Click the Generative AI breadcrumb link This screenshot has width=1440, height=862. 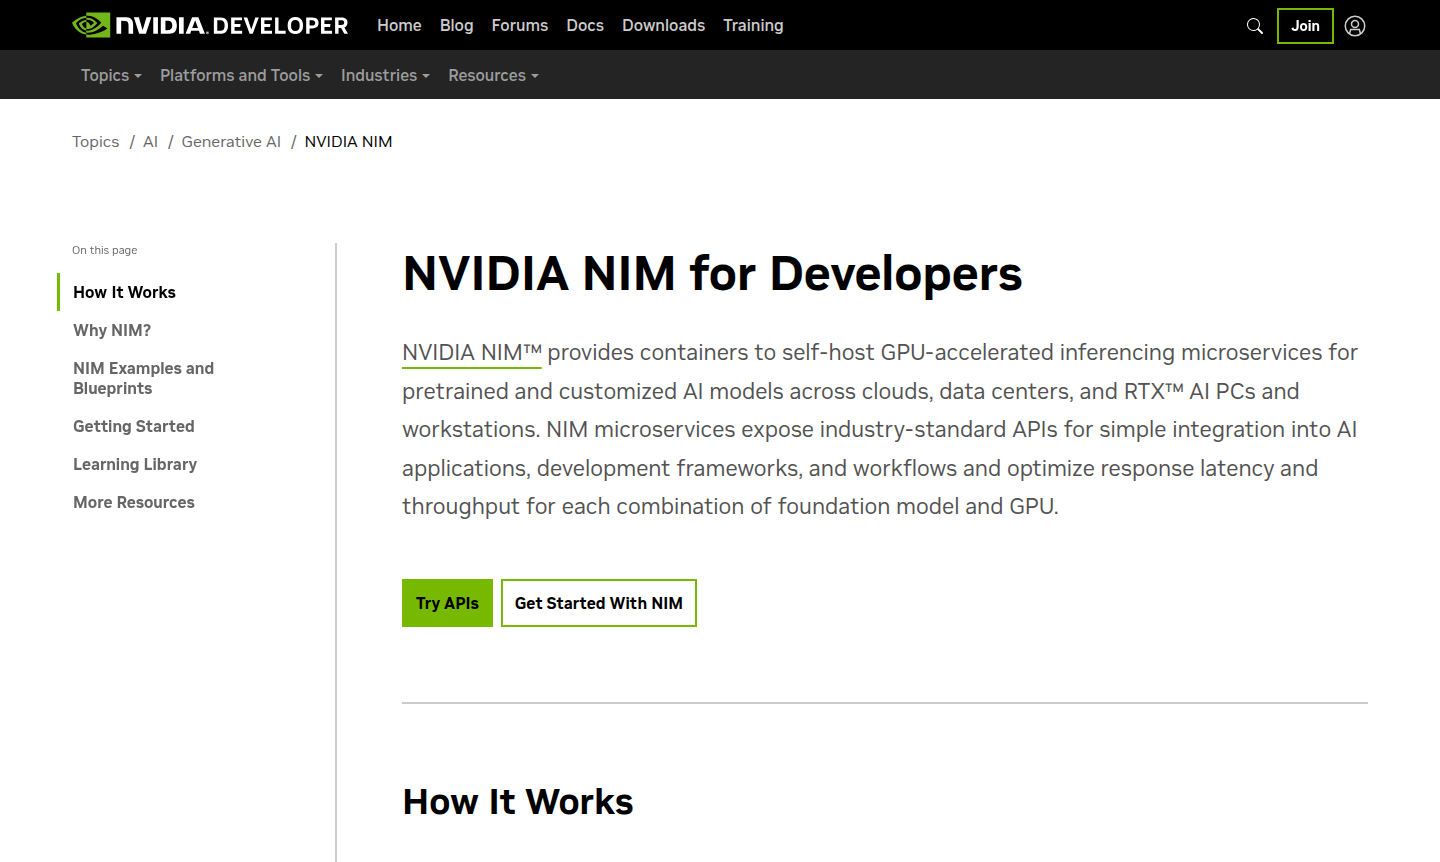click(231, 142)
